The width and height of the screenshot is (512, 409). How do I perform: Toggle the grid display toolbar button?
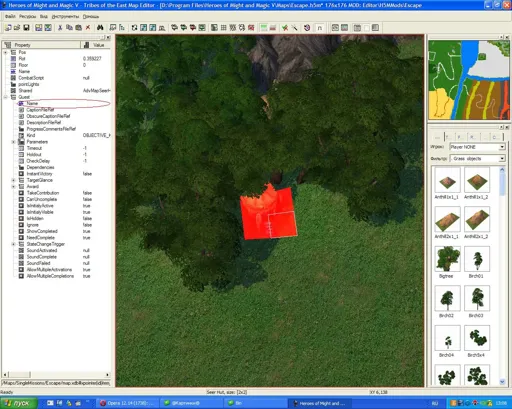coord(224,28)
